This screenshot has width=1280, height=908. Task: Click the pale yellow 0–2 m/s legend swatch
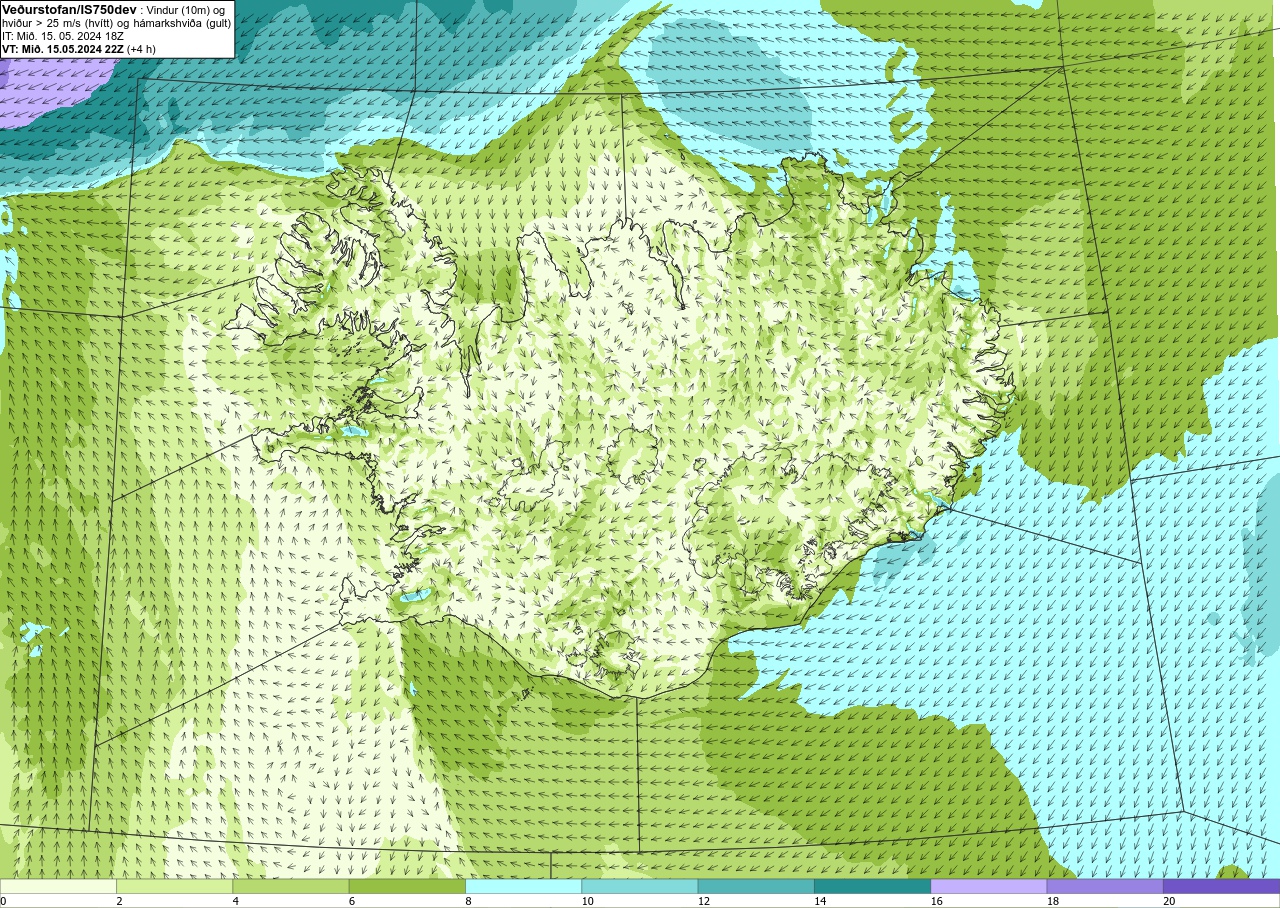tap(58, 886)
